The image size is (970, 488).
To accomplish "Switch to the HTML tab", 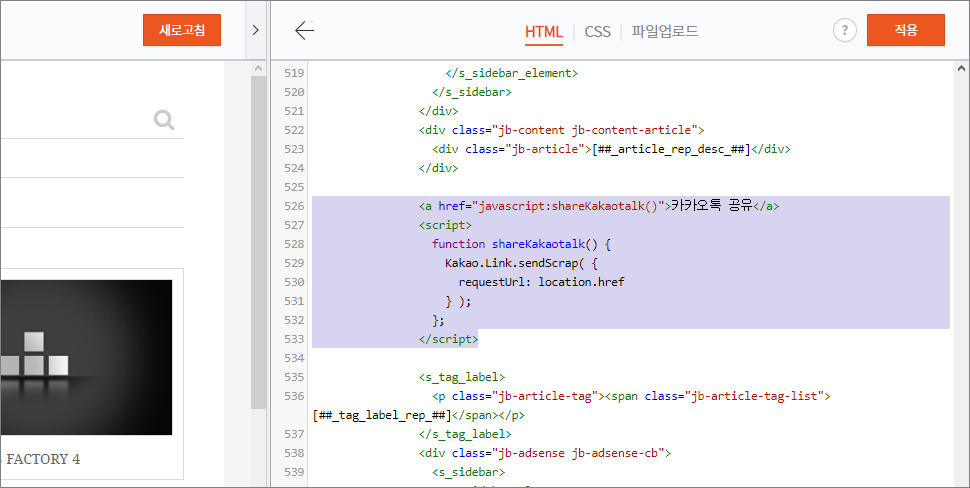I will point(544,32).
